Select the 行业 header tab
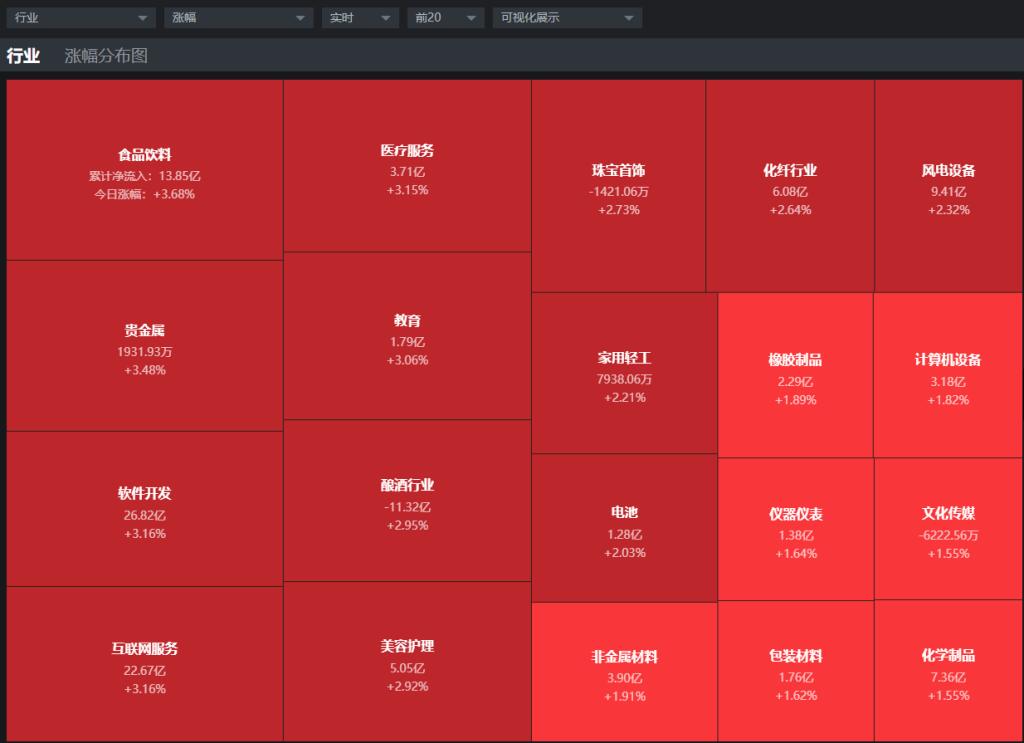Image resolution: width=1024 pixels, height=743 pixels. [24, 55]
